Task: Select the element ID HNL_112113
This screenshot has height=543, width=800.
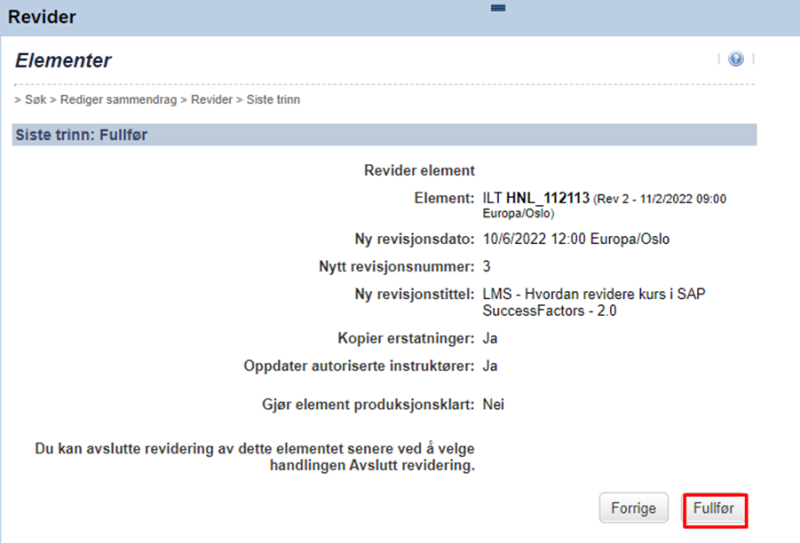Action: click(x=547, y=198)
